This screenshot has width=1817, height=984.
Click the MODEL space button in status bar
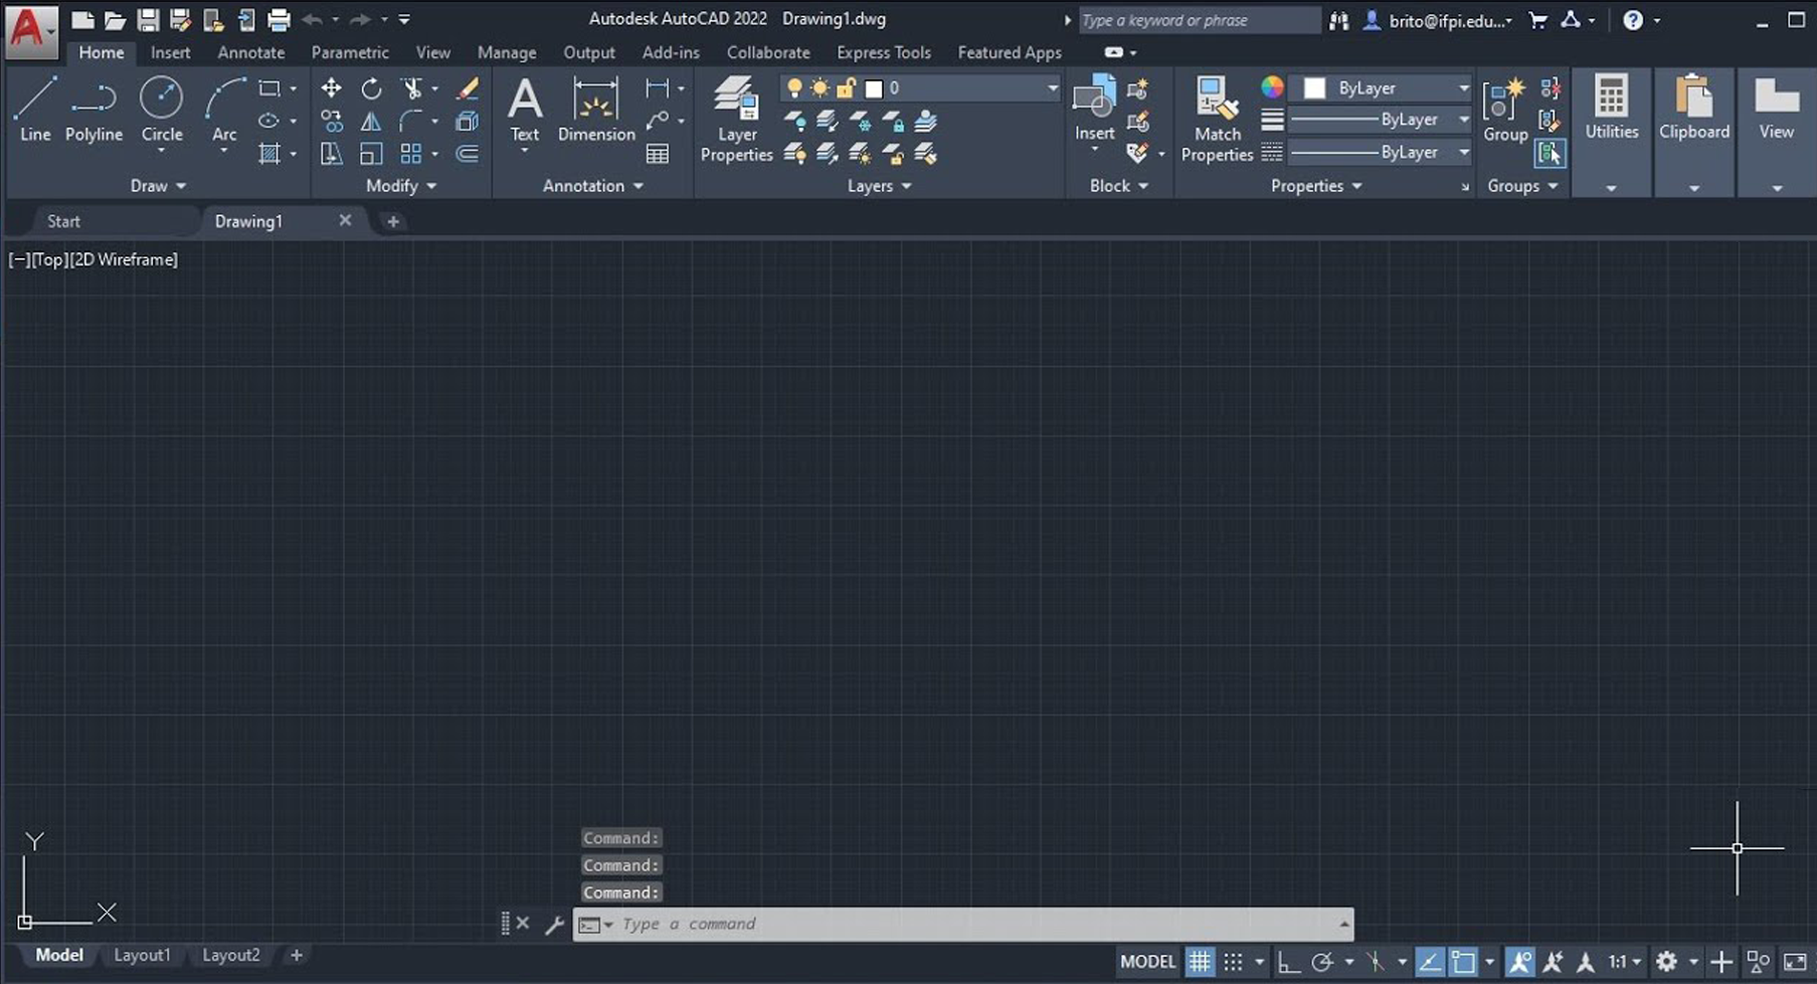1148,962
